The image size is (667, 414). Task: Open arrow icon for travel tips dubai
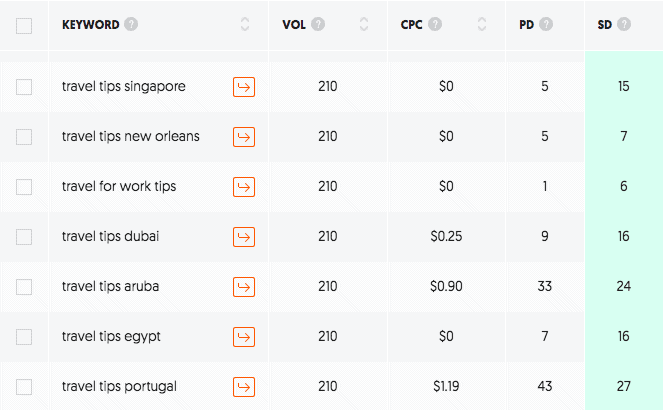pyautogui.click(x=244, y=237)
